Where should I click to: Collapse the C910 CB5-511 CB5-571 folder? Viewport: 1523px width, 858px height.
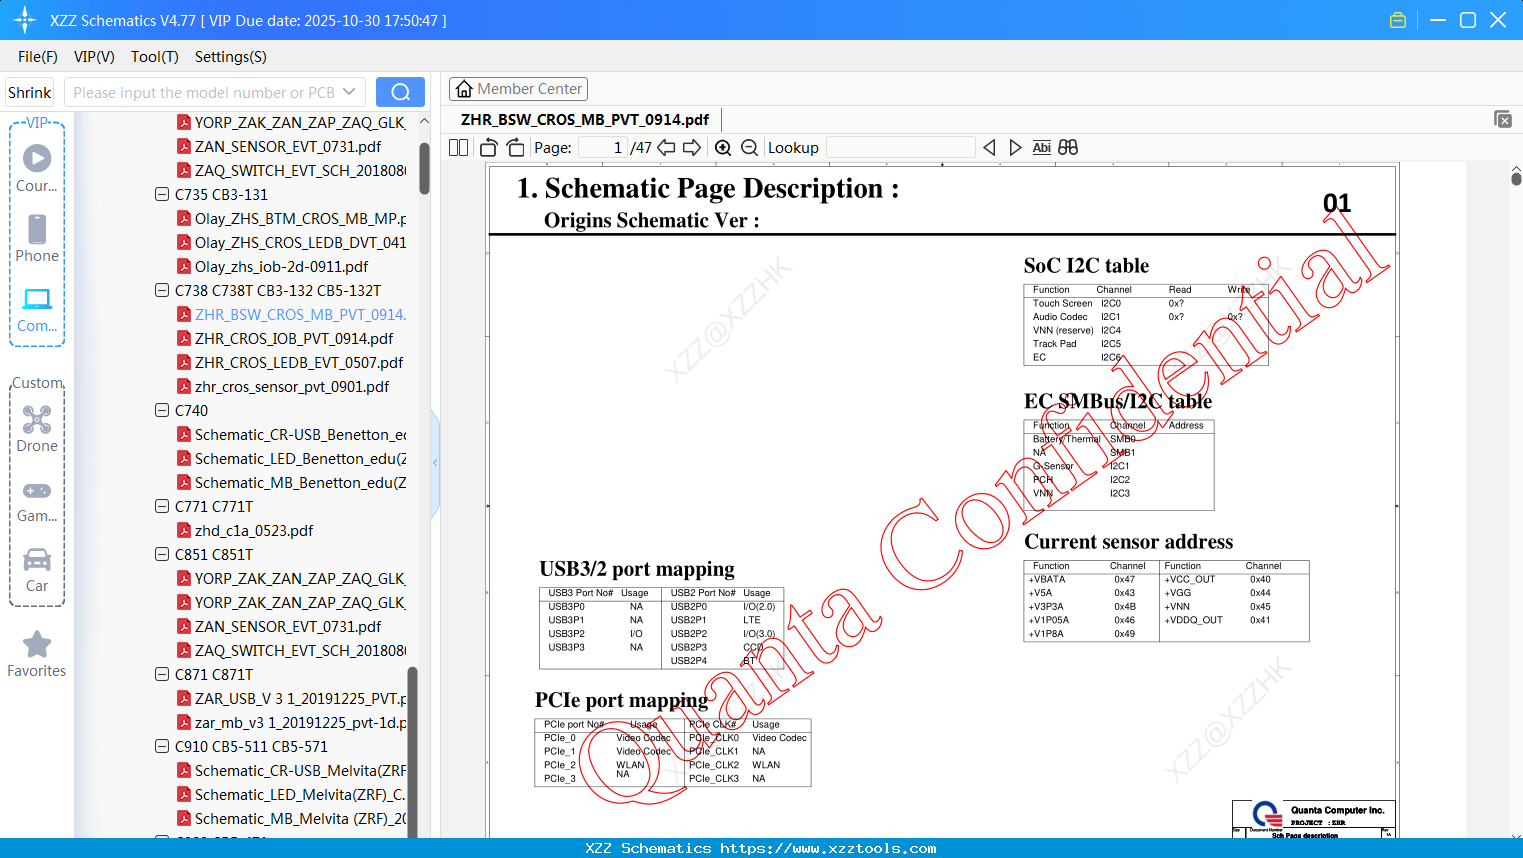click(x=162, y=746)
